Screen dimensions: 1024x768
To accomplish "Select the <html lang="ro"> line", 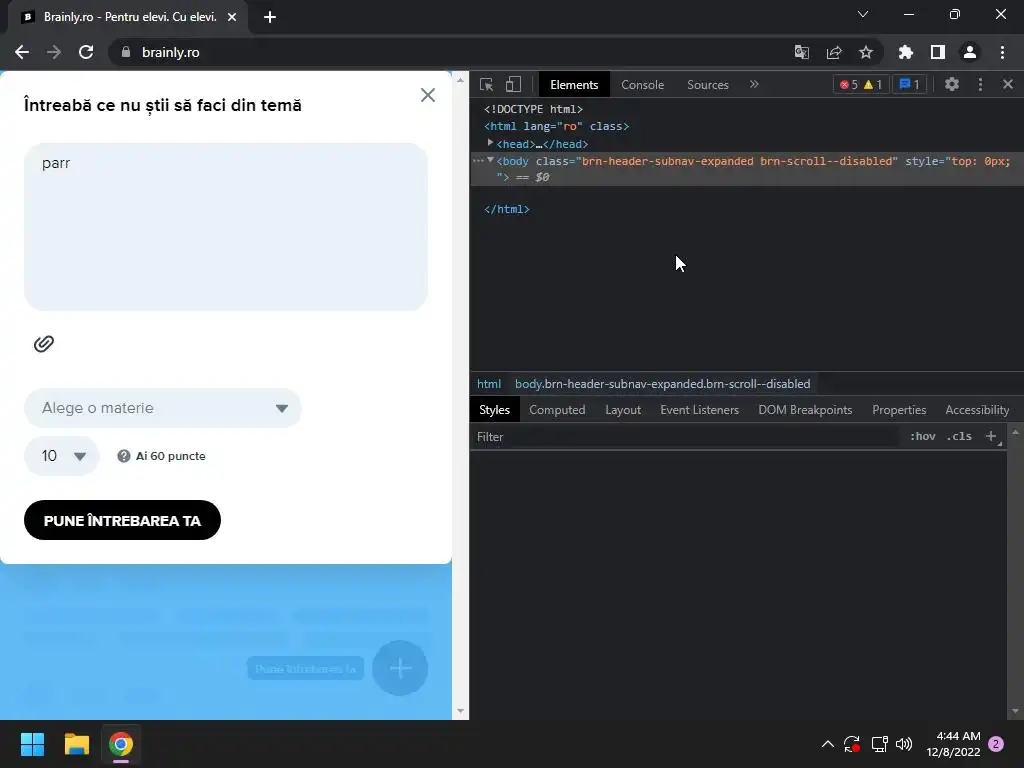I will pos(556,126).
